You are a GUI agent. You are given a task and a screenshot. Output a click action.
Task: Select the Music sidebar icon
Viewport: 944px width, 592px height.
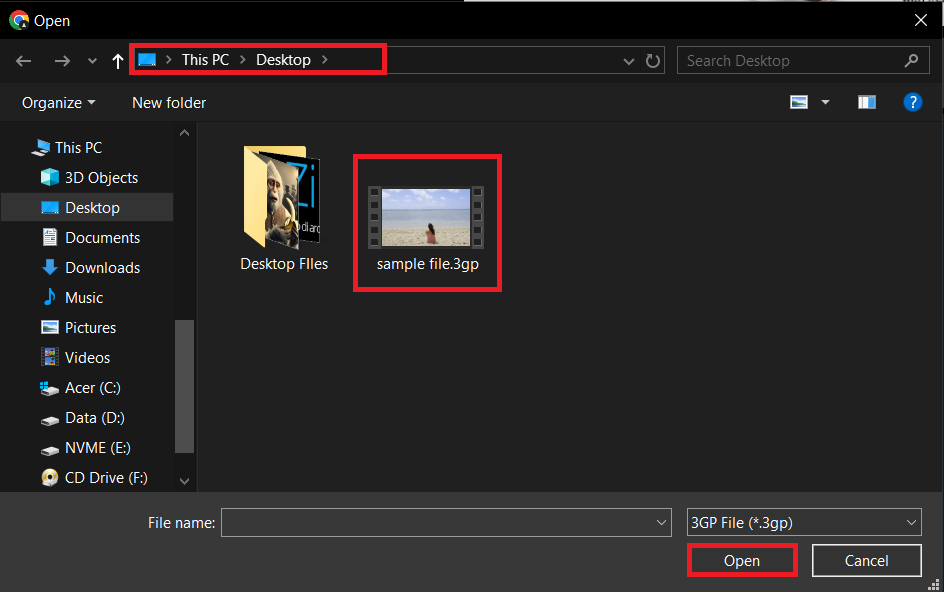pyautogui.click(x=48, y=297)
